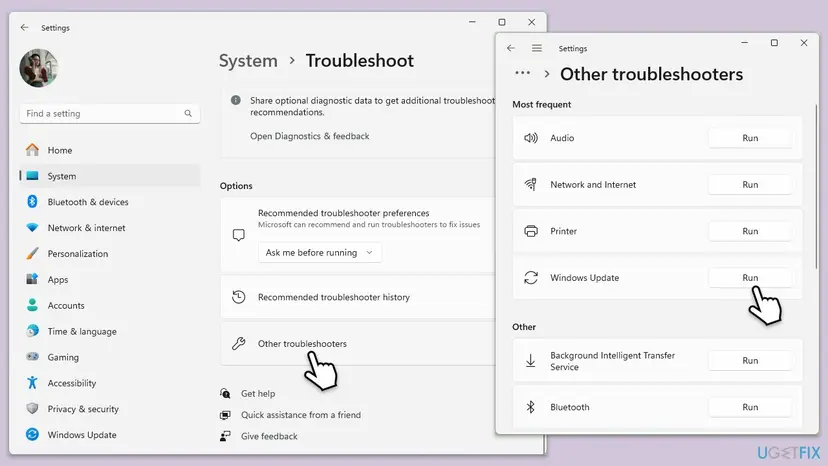Click the search magnifier icon in Find a setting
828x466 pixels.
click(188, 114)
